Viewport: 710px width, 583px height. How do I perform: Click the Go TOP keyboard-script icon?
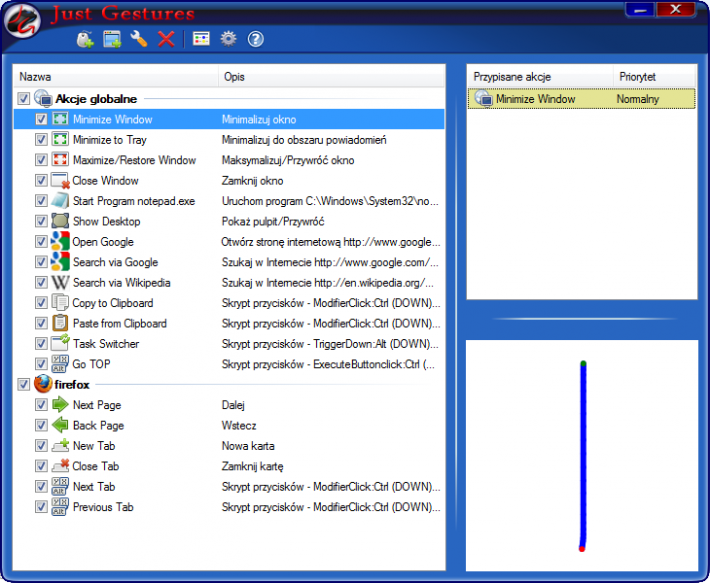[x=60, y=364]
